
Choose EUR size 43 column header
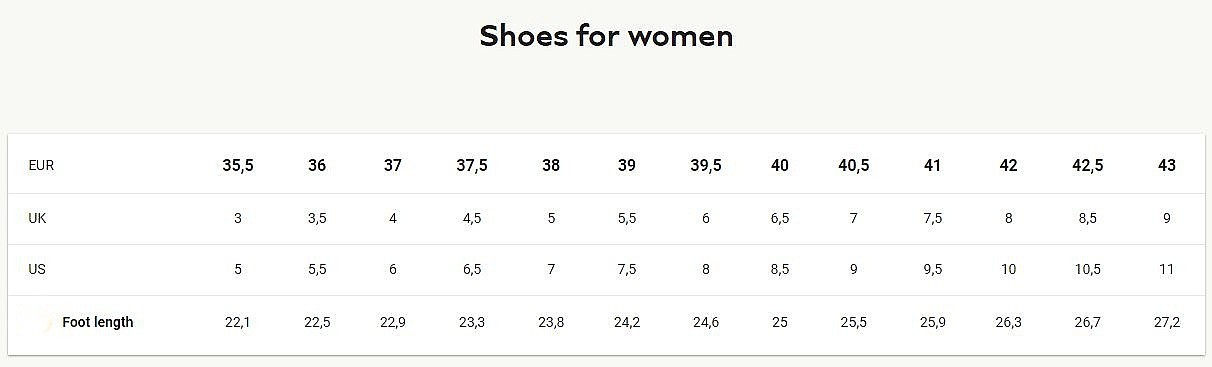coord(1167,166)
